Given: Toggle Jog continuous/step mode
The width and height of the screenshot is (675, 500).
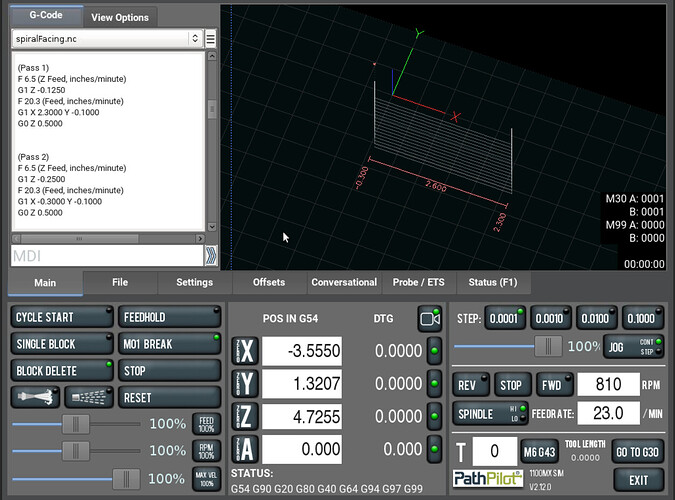Looking at the screenshot, I should click(x=633, y=346).
